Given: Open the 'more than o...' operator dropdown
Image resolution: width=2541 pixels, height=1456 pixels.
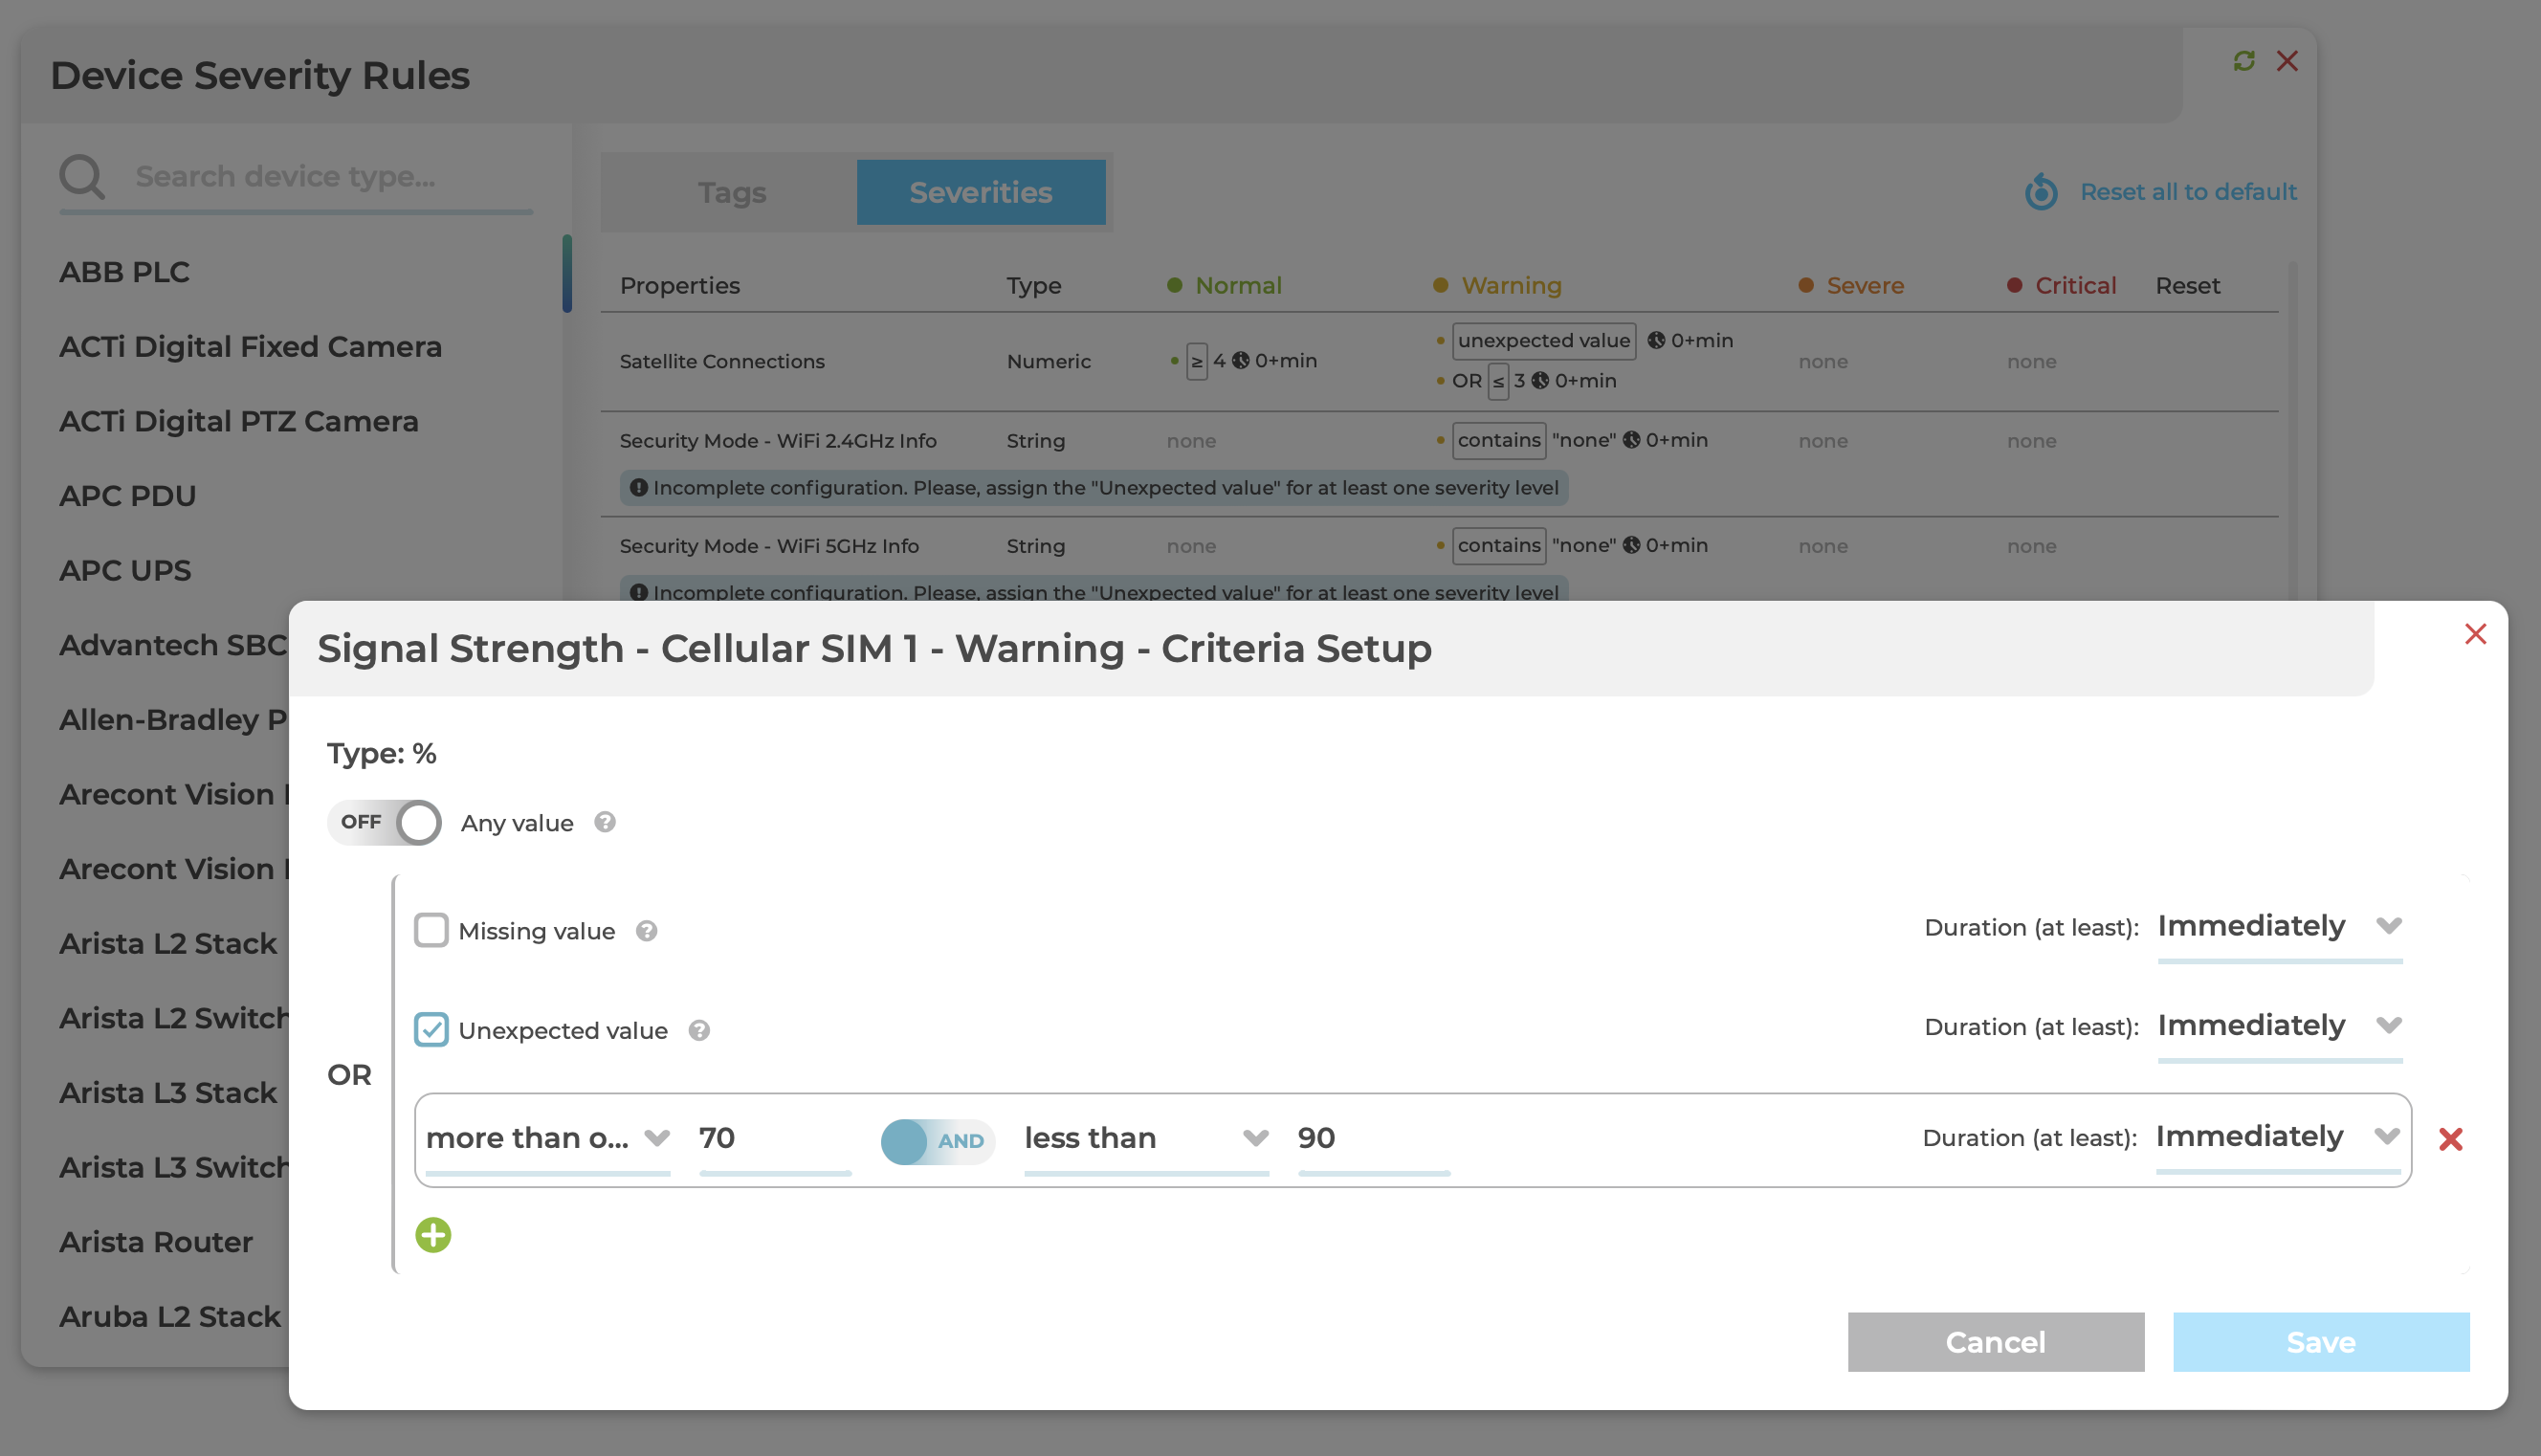Looking at the screenshot, I should tap(548, 1140).
